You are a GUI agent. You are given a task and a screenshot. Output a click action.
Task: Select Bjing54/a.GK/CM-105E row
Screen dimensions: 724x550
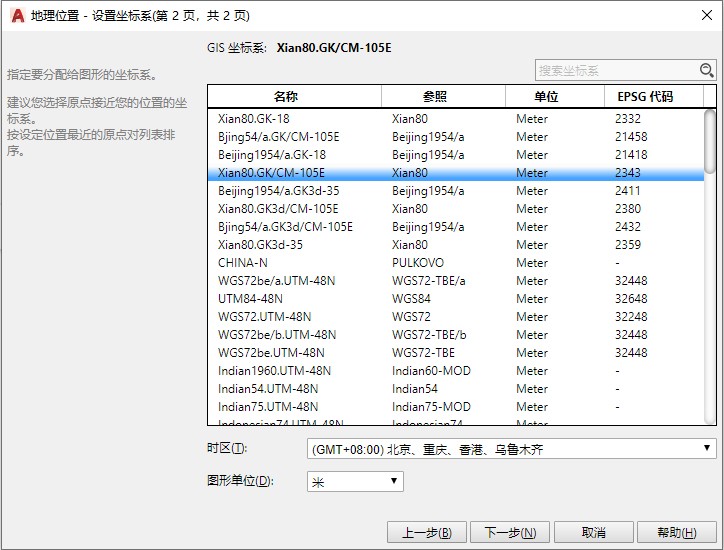coord(456,137)
